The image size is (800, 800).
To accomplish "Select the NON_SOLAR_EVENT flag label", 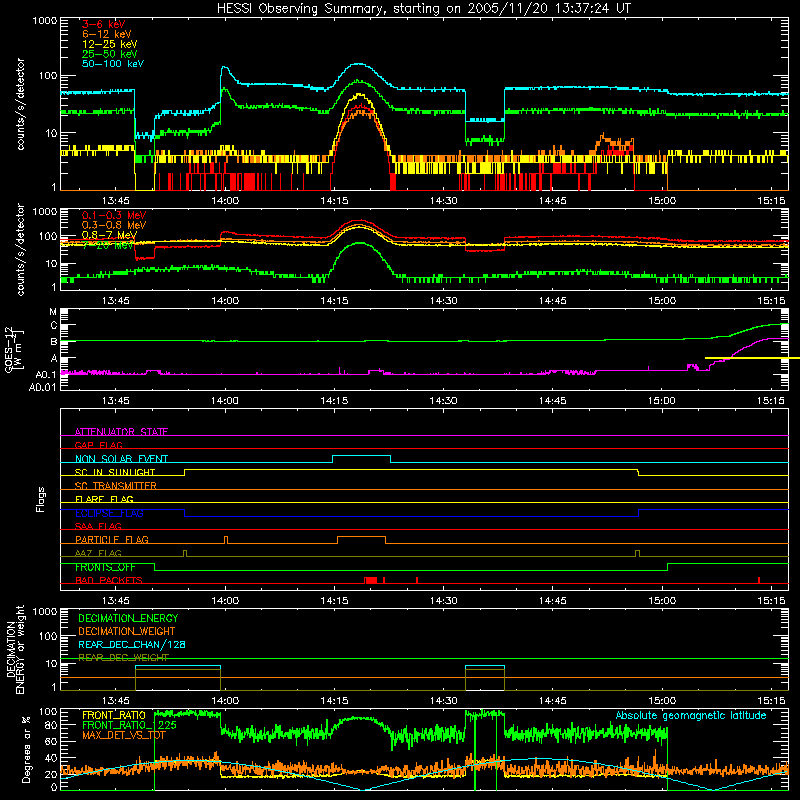I will [x=121, y=459].
